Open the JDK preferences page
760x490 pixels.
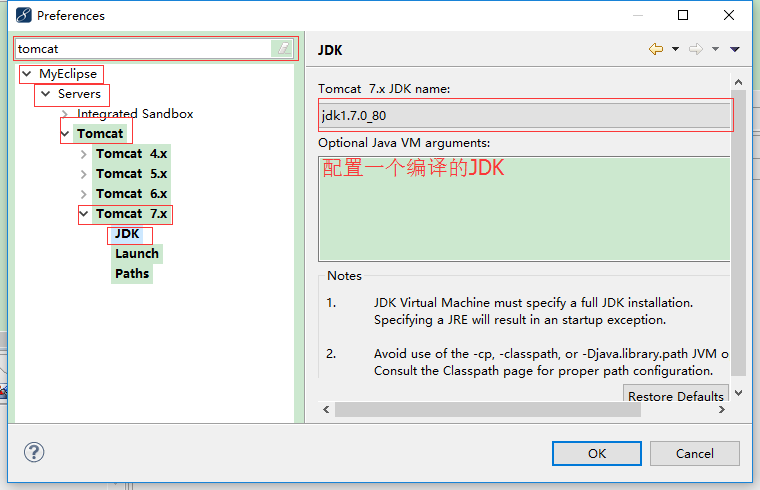(x=127, y=234)
